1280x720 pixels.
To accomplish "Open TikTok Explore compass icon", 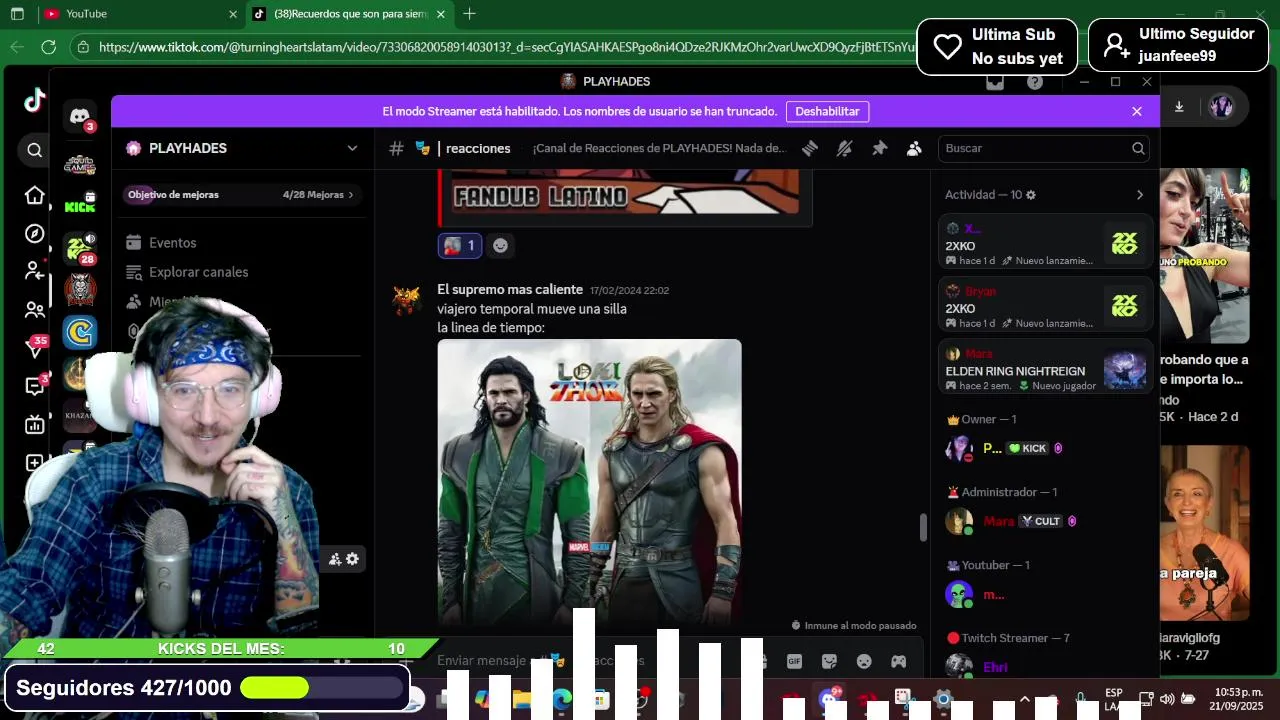I will pos(35,234).
